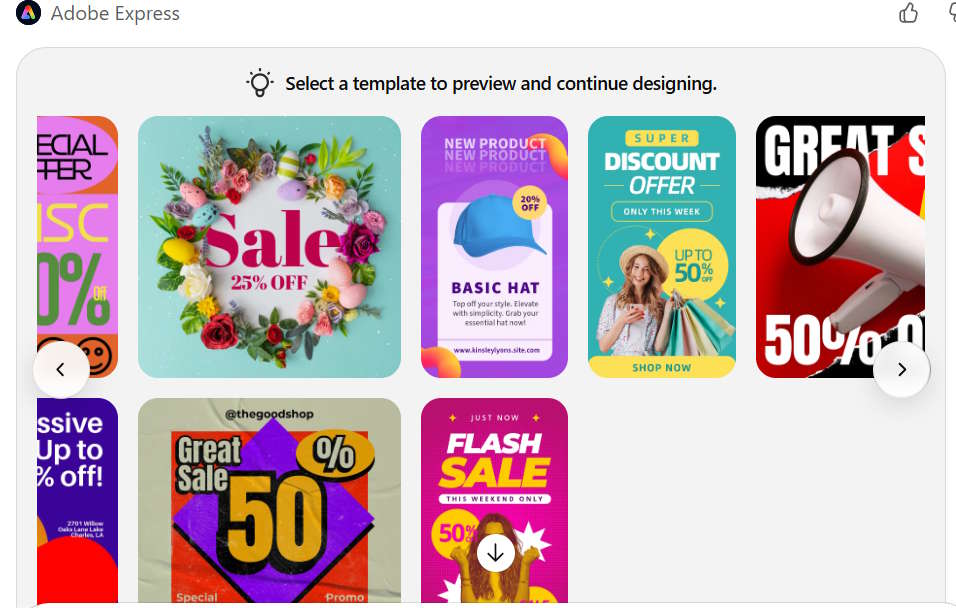The width and height of the screenshot is (956, 608).
Task: Click the 20% OFF yellow badge
Action: [530, 203]
